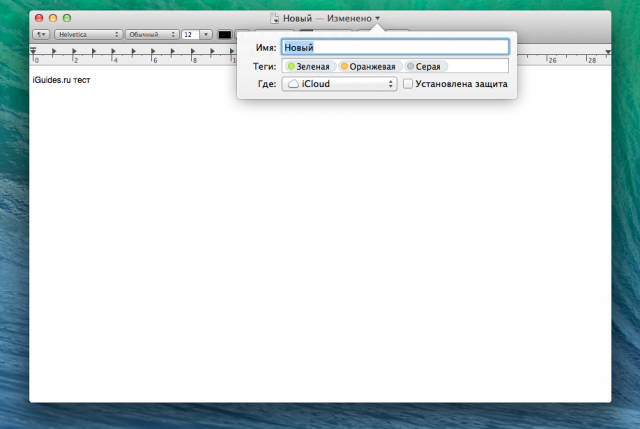
Task: Click the document proxy icon in the title bar
Action: pos(275,18)
